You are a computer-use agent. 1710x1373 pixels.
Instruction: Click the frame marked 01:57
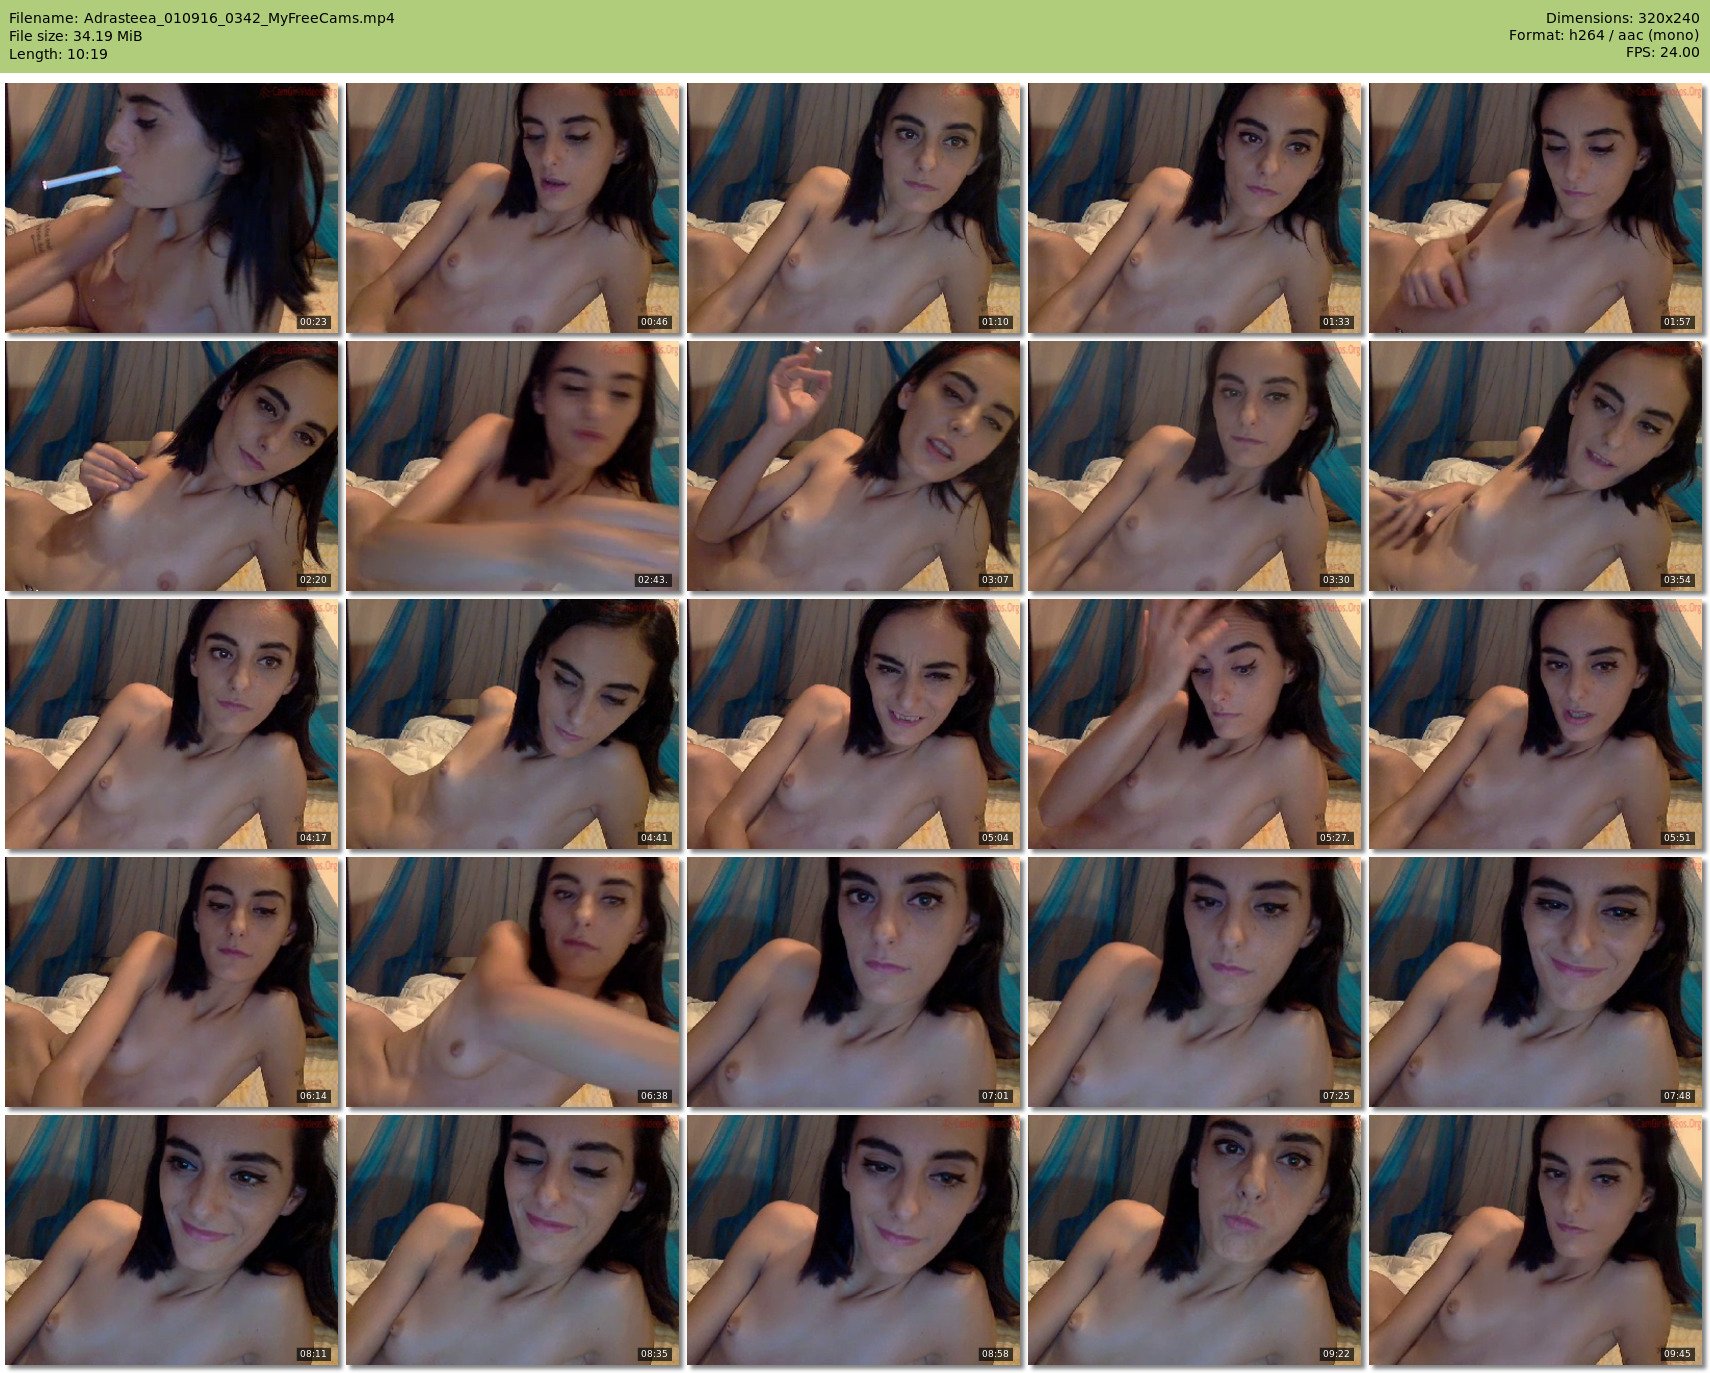click(x=1535, y=207)
